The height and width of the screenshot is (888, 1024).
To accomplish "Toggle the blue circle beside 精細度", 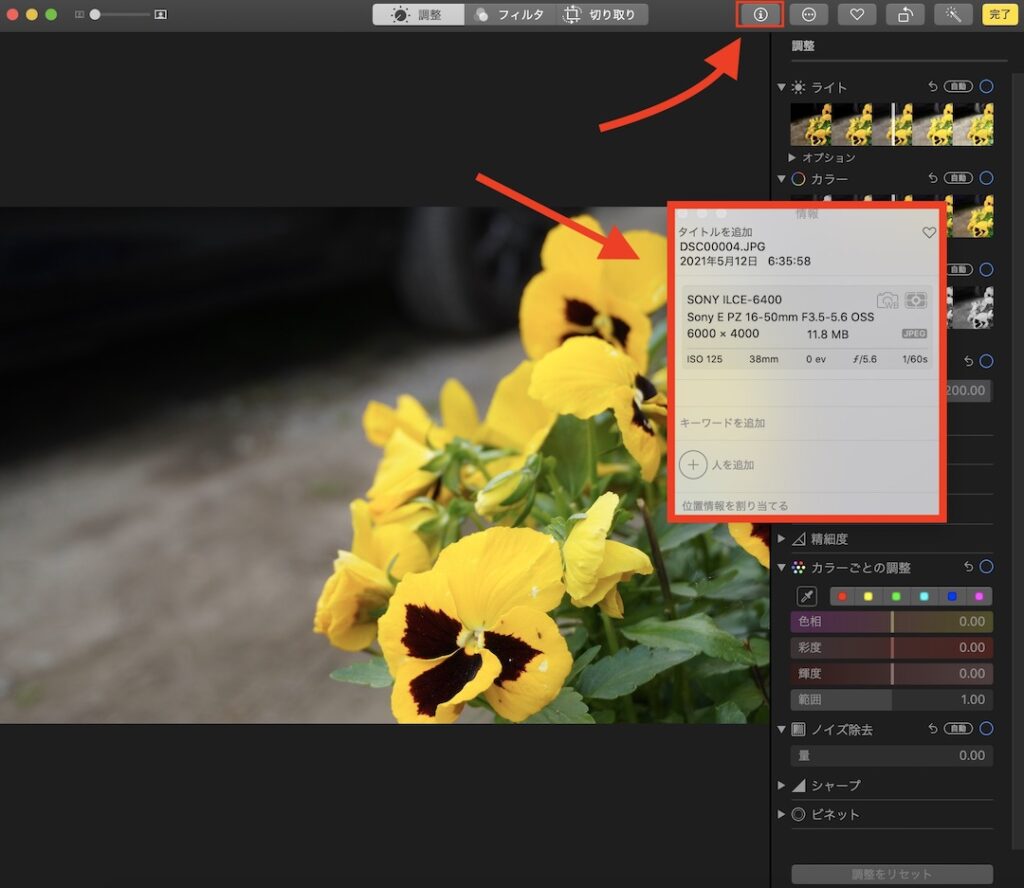I will (x=986, y=538).
